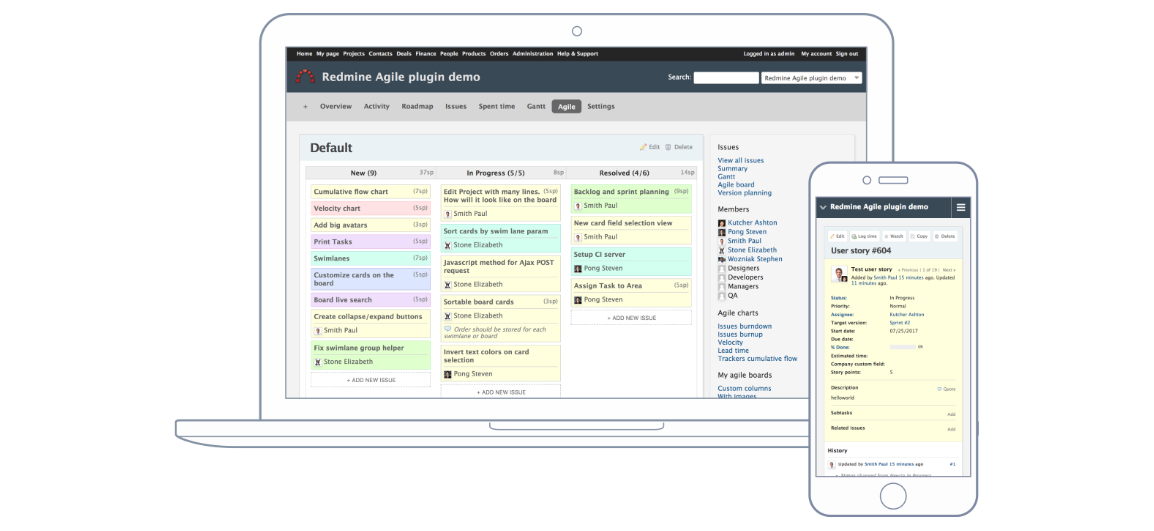1154x531 pixels.
Task: Click the plus icon before Overview tab
Action: point(305,106)
